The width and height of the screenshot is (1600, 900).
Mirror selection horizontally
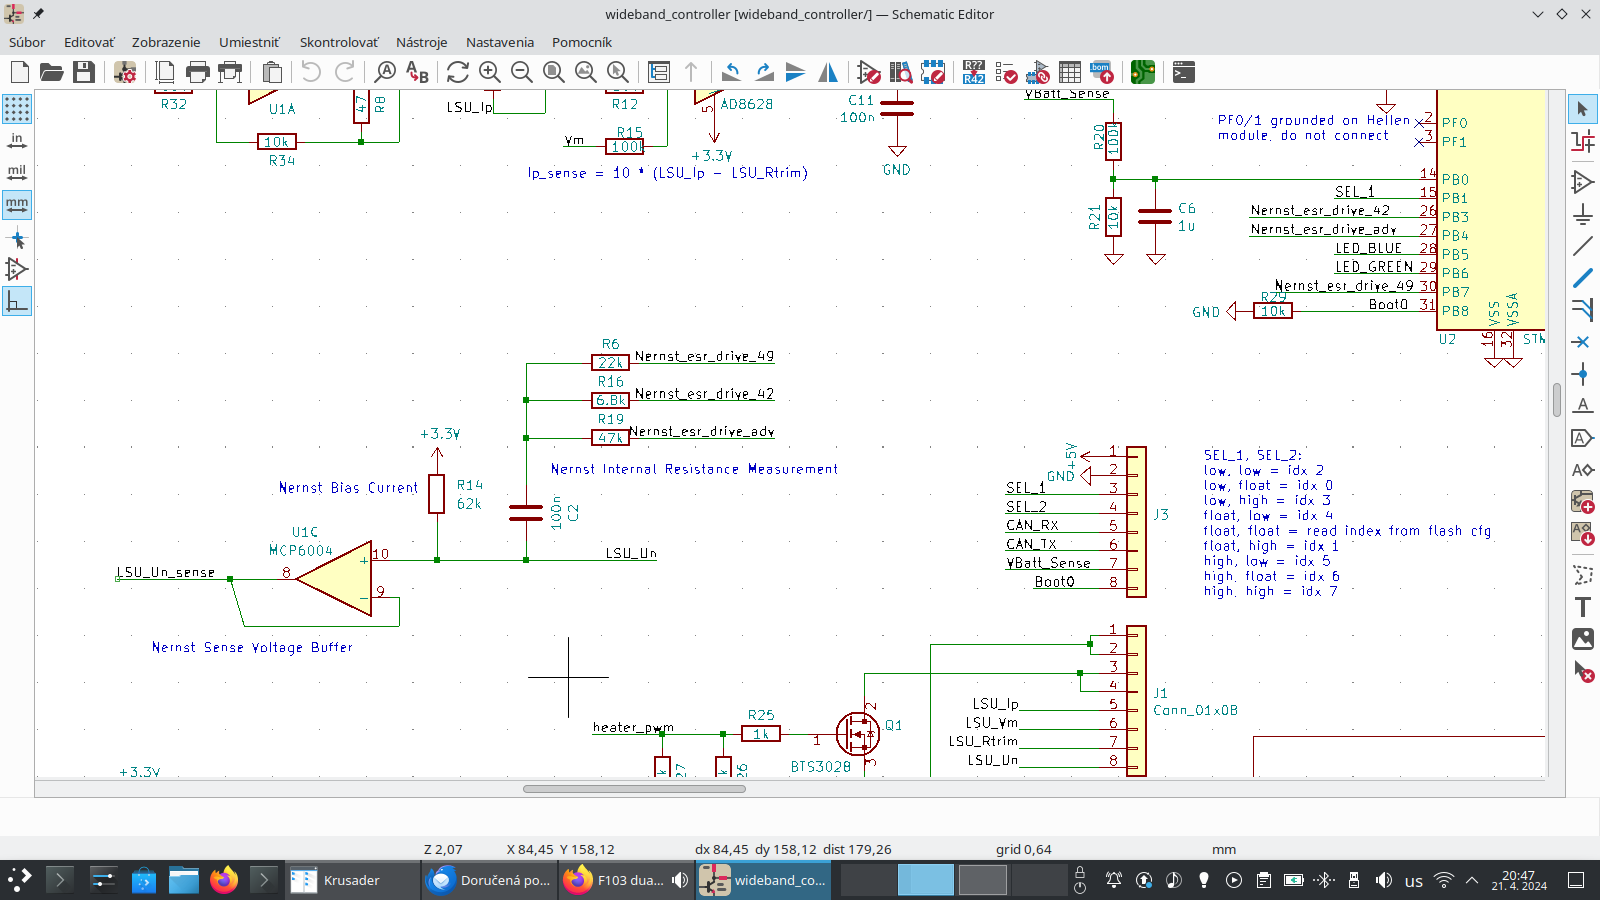point(828,72)
